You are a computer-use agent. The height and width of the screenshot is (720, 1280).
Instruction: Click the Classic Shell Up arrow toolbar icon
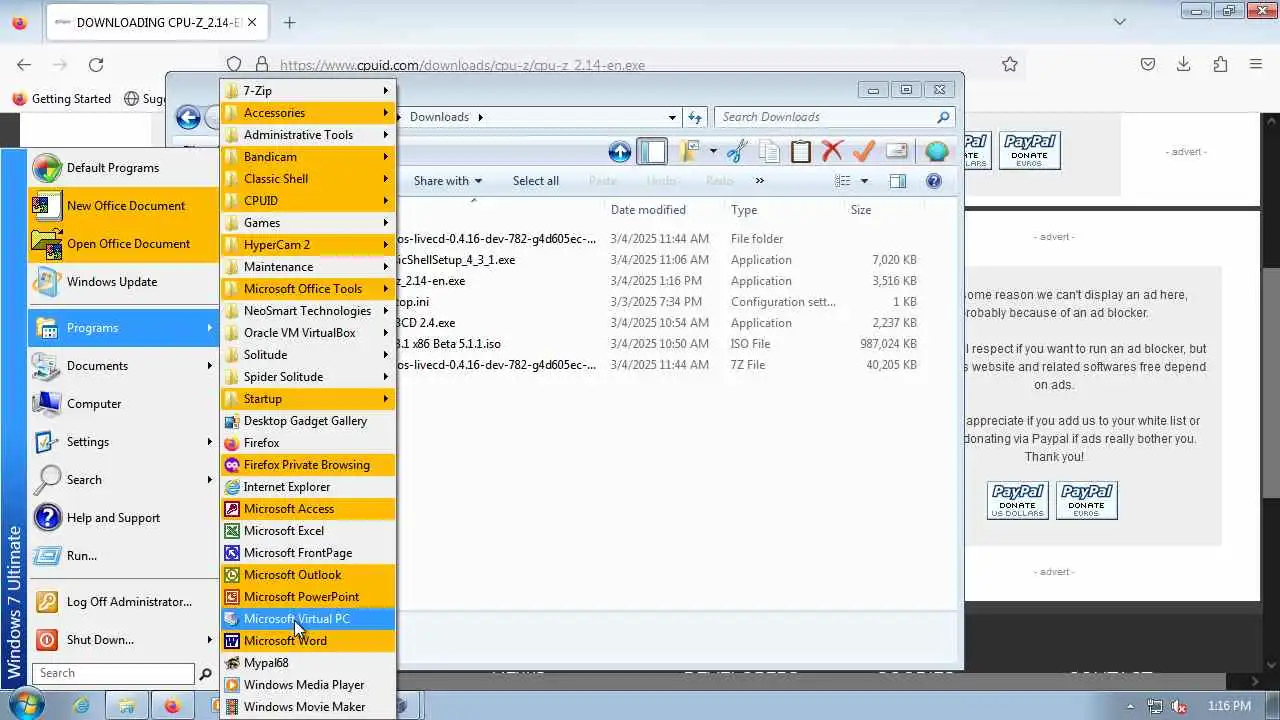point(620,152)
